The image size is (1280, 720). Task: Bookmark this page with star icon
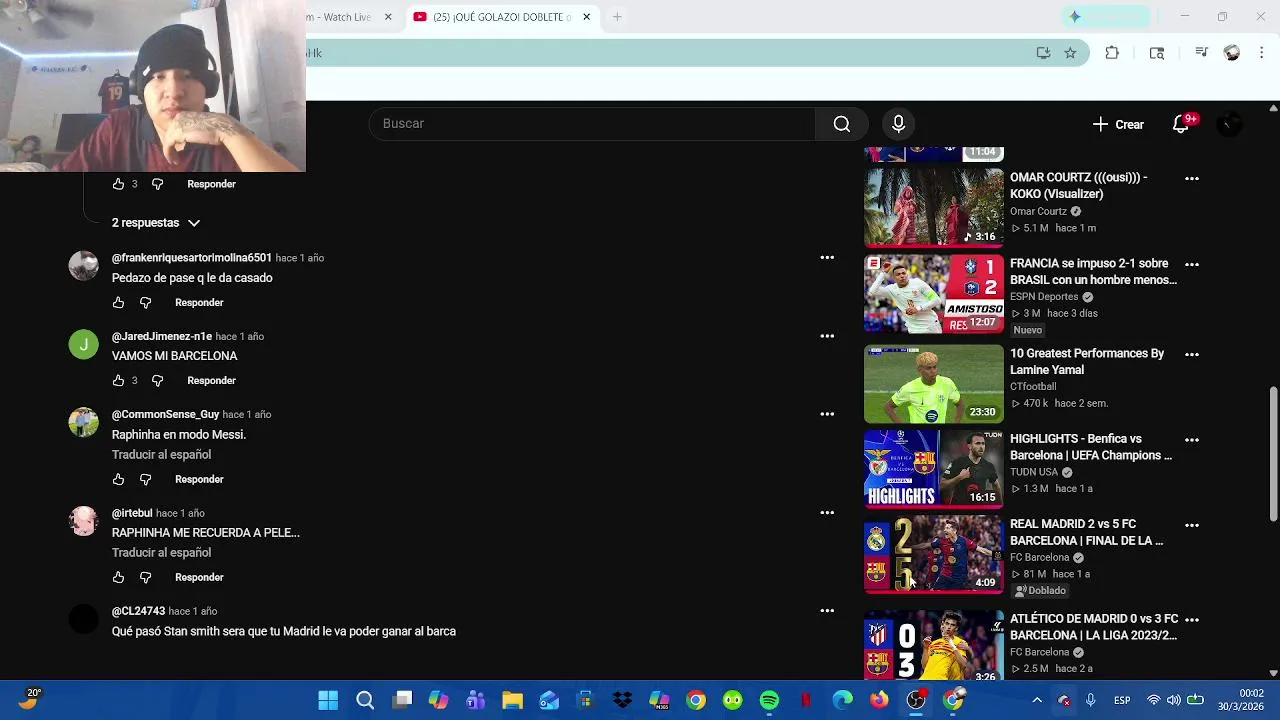1070,53
